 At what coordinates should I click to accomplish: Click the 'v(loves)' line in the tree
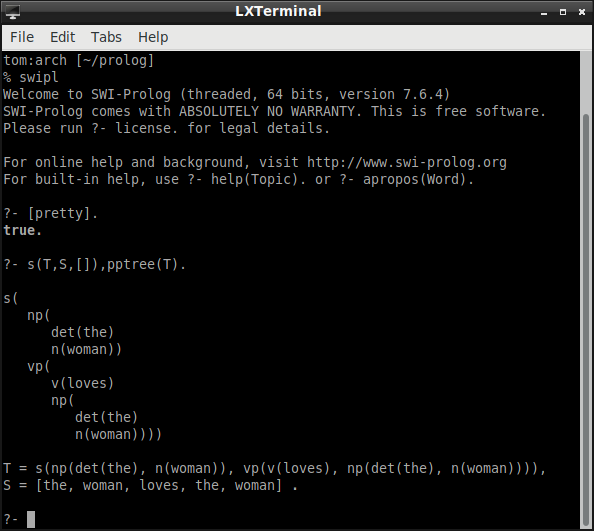point(83,383)
